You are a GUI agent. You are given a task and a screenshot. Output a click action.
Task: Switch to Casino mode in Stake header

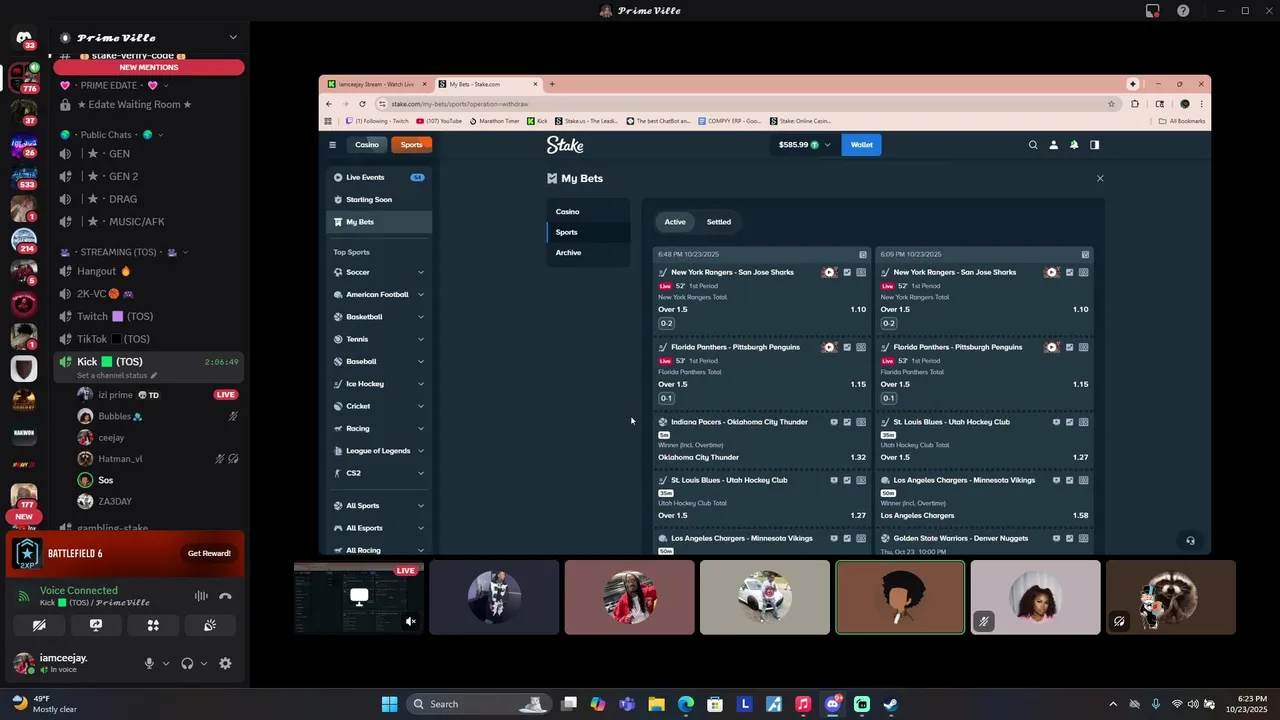pyautogui.click(x=367, y=145)
